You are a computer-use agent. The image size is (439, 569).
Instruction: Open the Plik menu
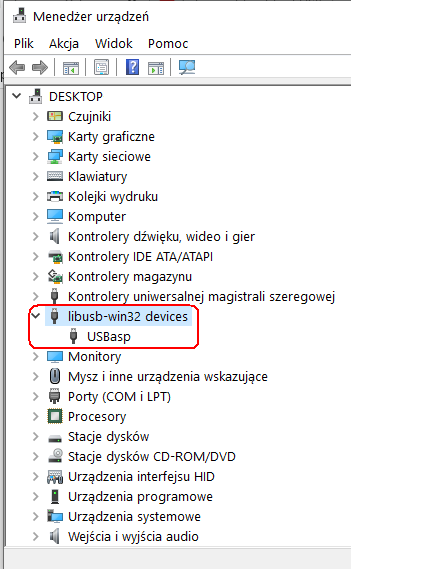pos(24,44)
